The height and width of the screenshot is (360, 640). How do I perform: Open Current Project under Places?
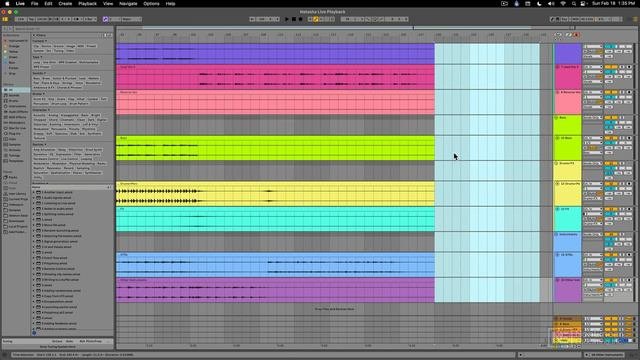(17, 199)
